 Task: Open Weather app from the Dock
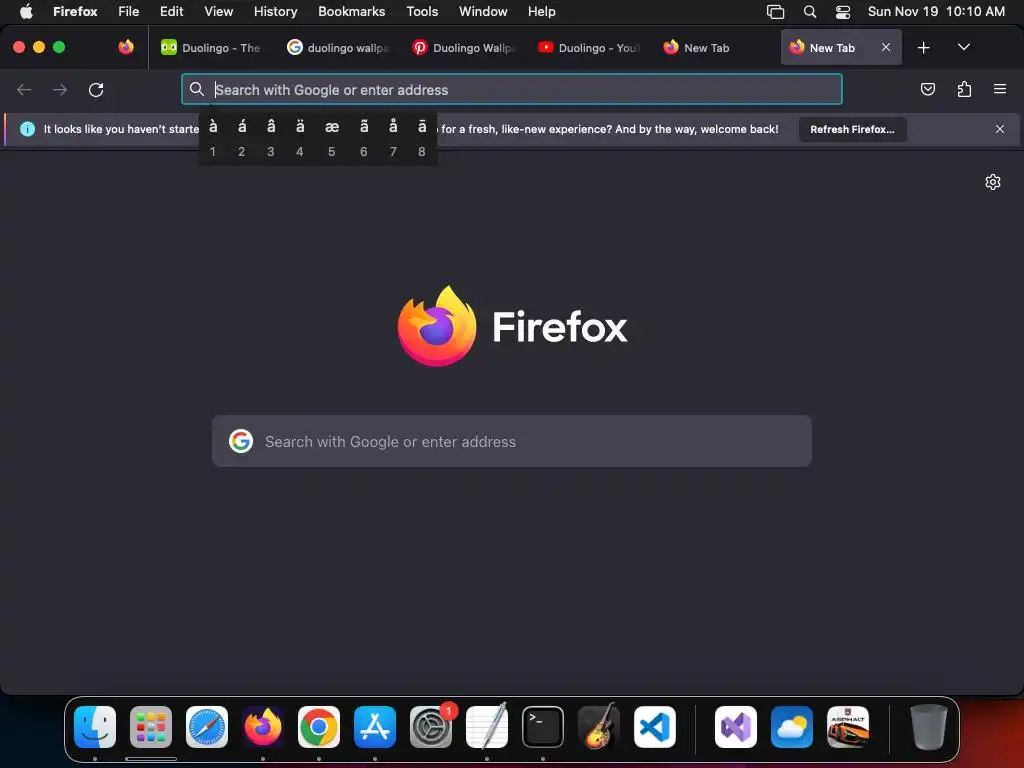(x=792, y=727)
